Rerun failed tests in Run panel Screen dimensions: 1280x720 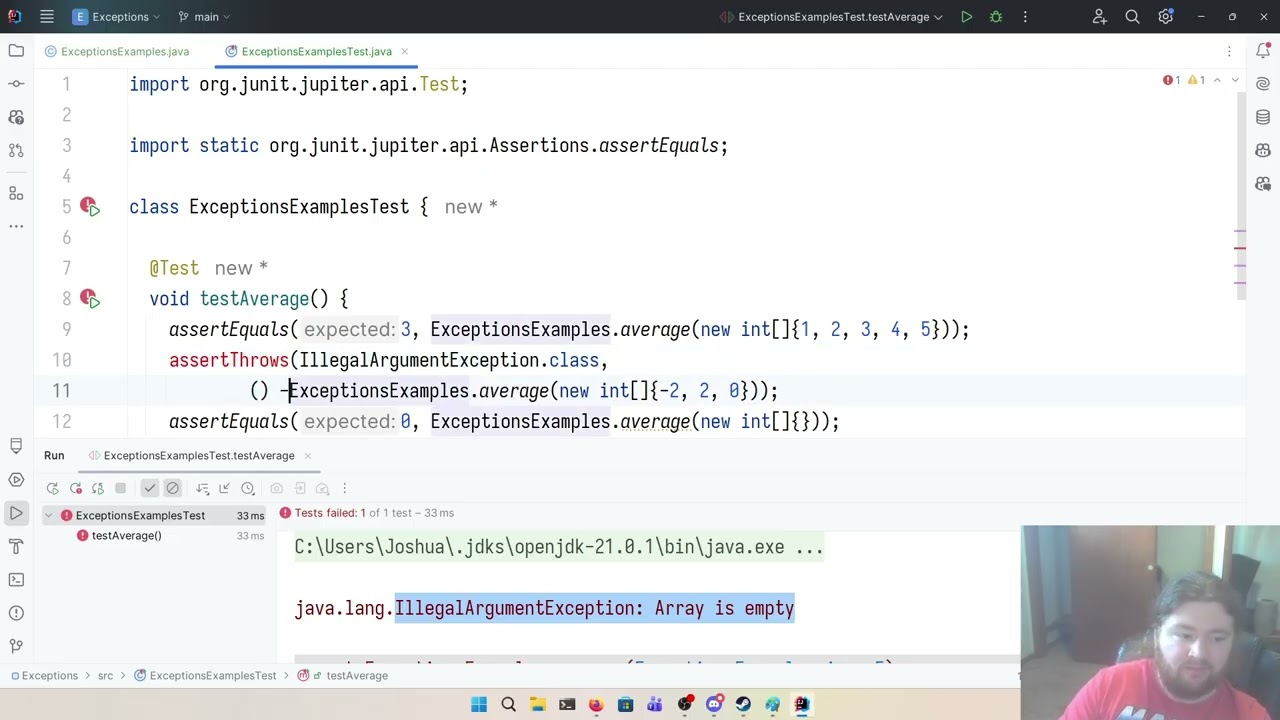click(x=75, y=488)
